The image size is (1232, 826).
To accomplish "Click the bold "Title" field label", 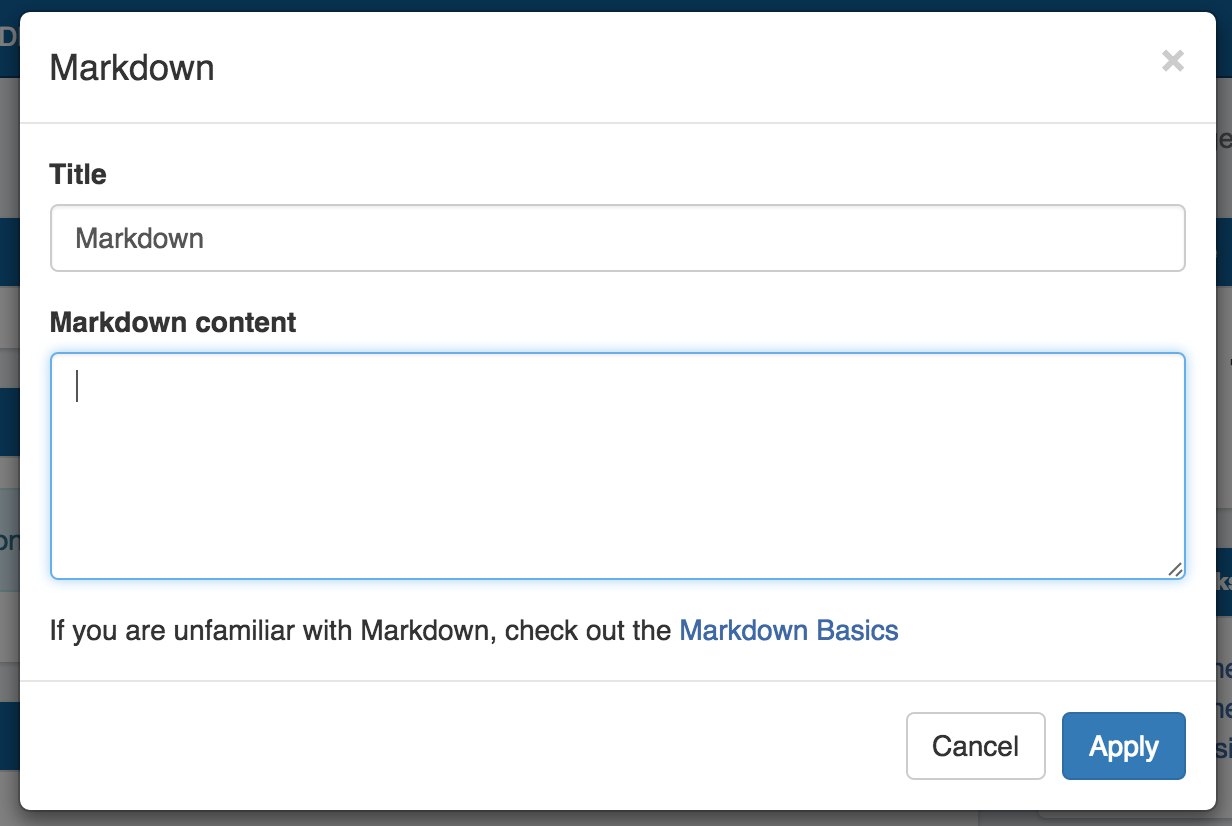I will click(x=78, y=174).
